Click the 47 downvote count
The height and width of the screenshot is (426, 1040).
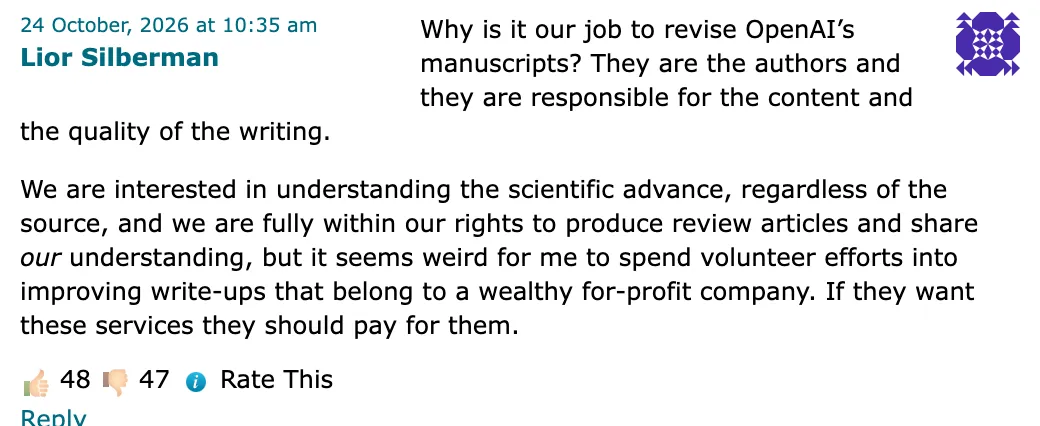[x=154, y=380]
